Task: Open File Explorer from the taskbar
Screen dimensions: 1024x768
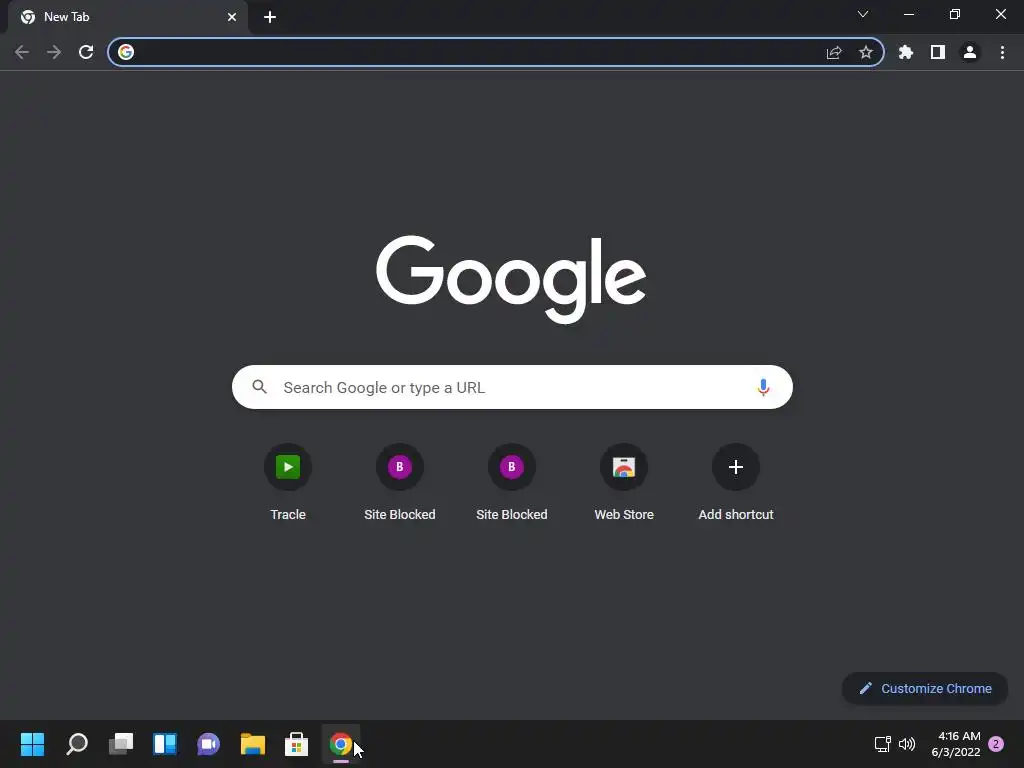Action: click(x=253, y=744)
